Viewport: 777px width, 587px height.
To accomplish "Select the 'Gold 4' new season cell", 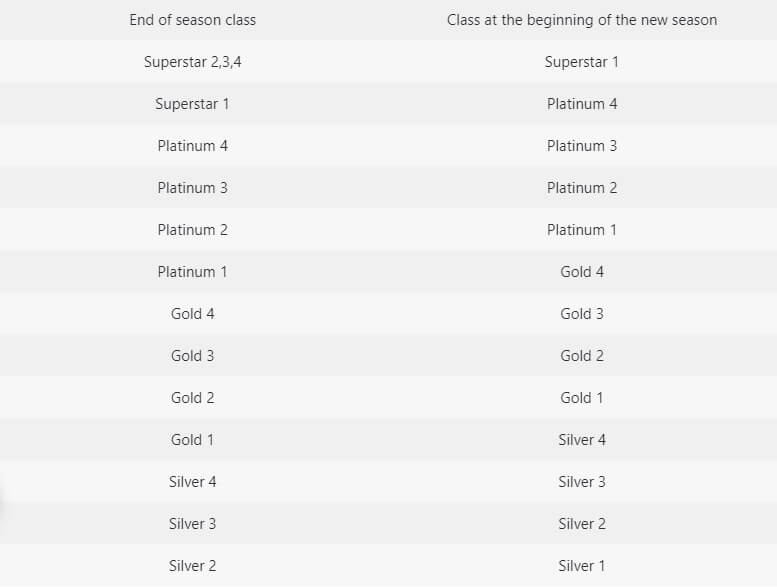I will click(x=582, y=272).
